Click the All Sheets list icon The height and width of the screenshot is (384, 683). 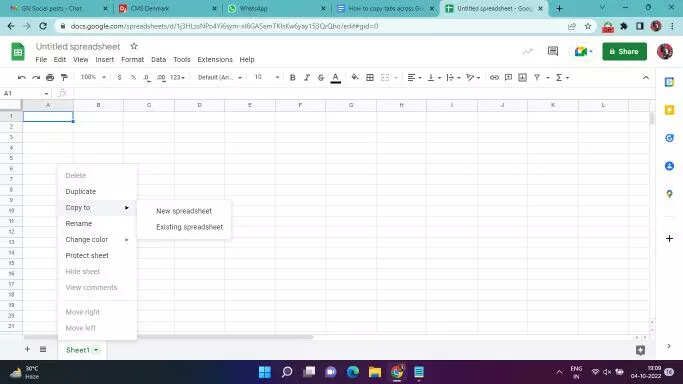[x=43, y=349]
